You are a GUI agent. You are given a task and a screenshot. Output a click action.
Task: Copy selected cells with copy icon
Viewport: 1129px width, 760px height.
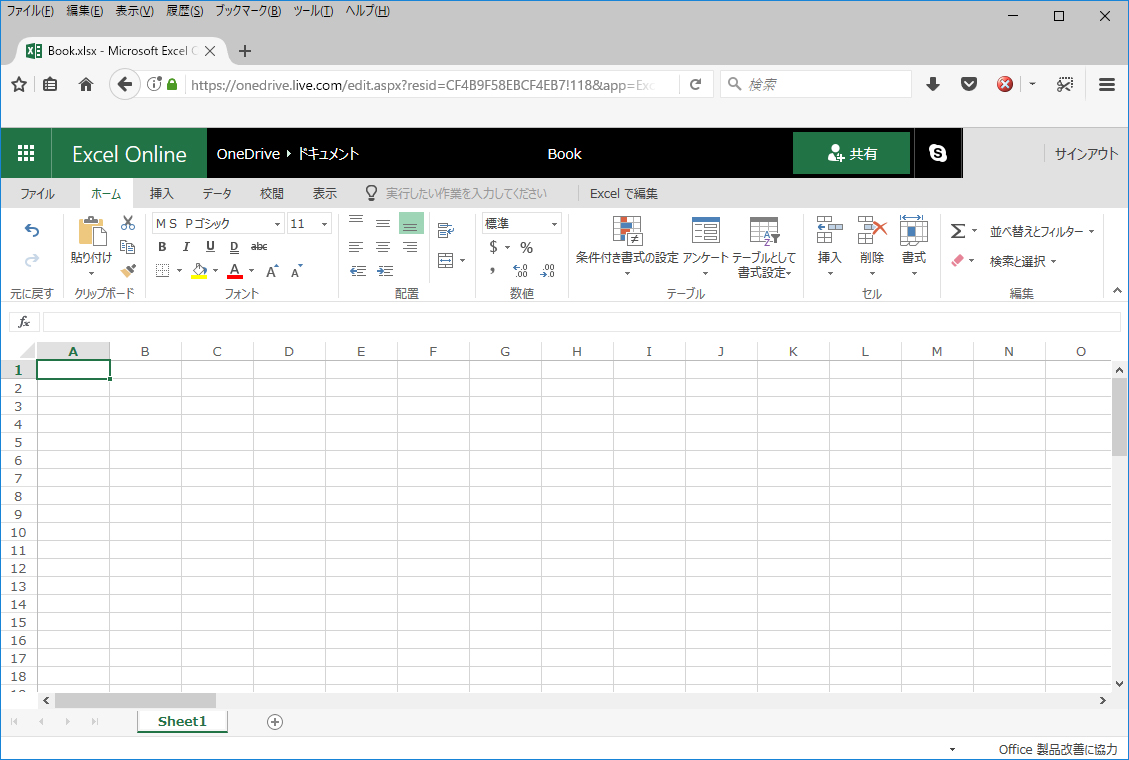[x=128, y=247]
